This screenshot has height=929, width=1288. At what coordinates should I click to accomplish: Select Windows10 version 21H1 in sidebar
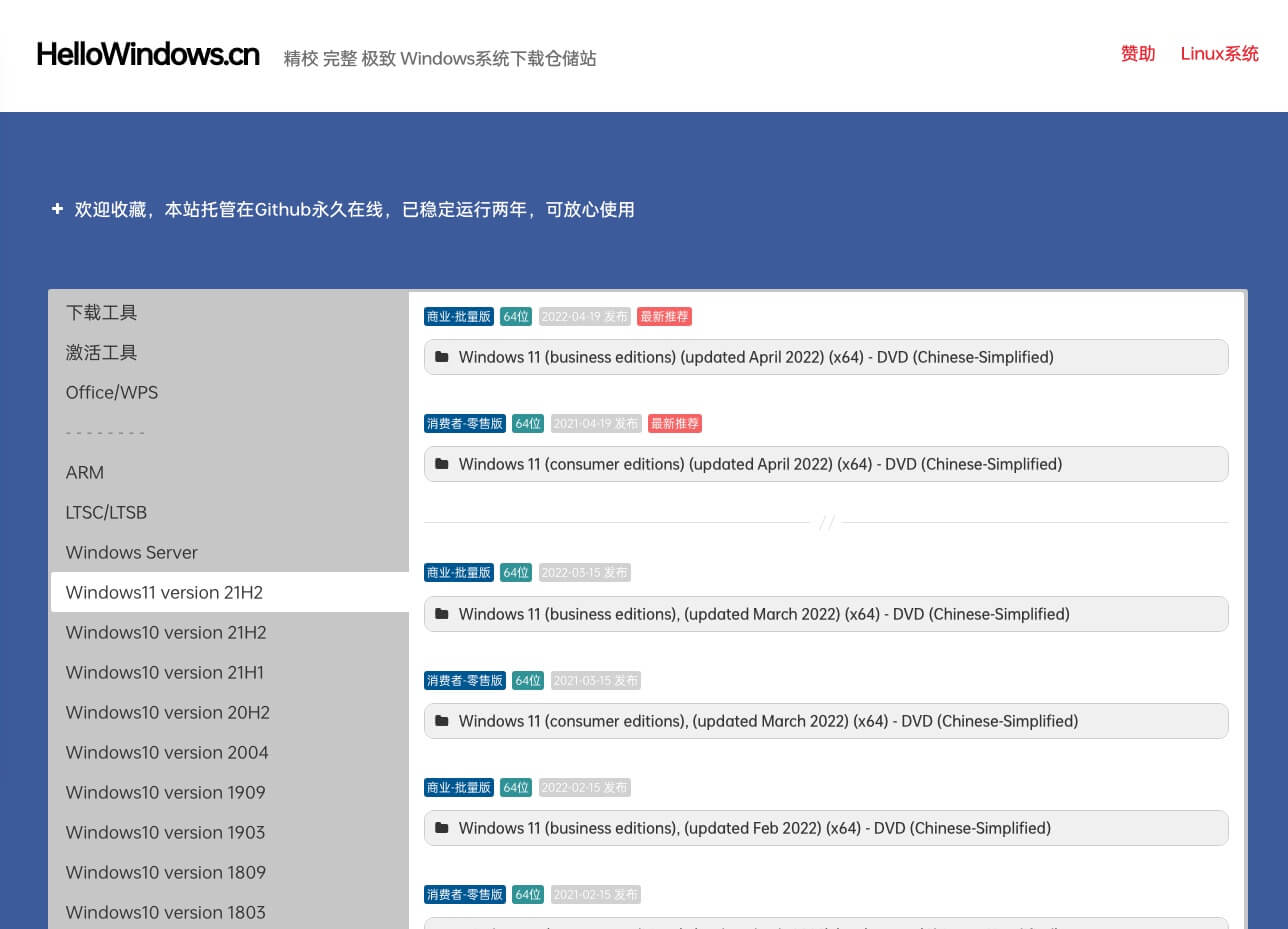[x=230, y=672]
